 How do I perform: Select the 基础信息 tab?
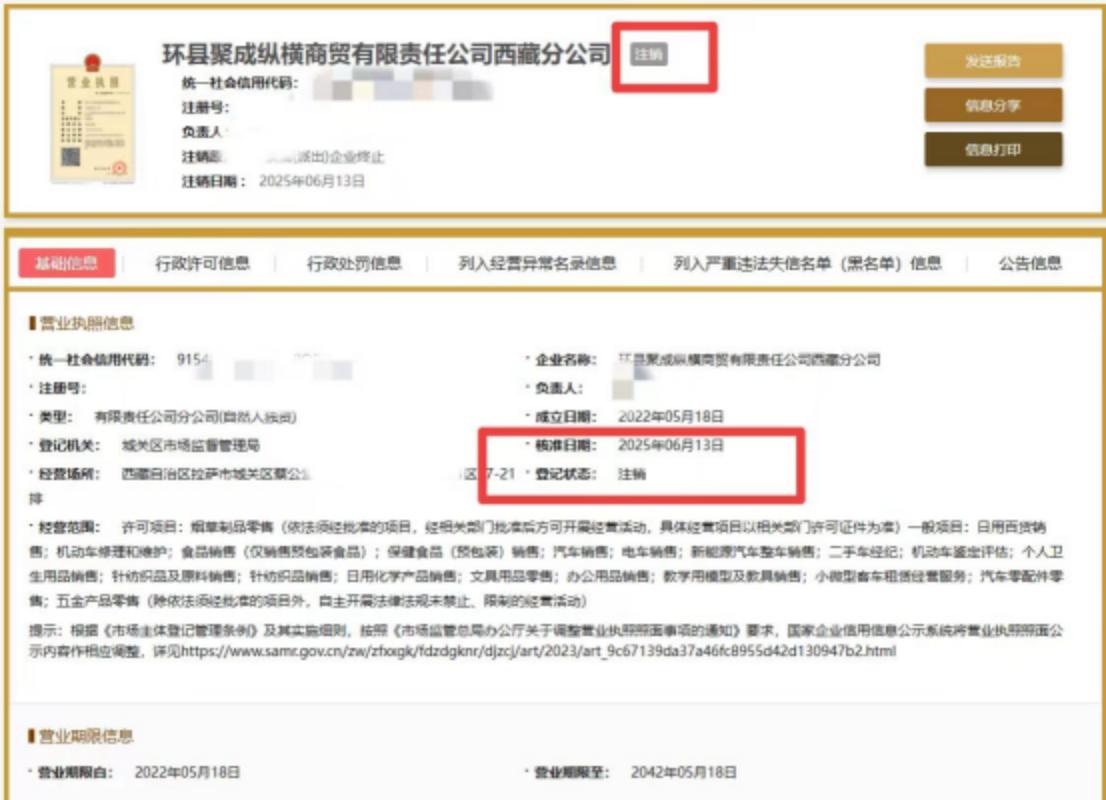pos(67,264)
